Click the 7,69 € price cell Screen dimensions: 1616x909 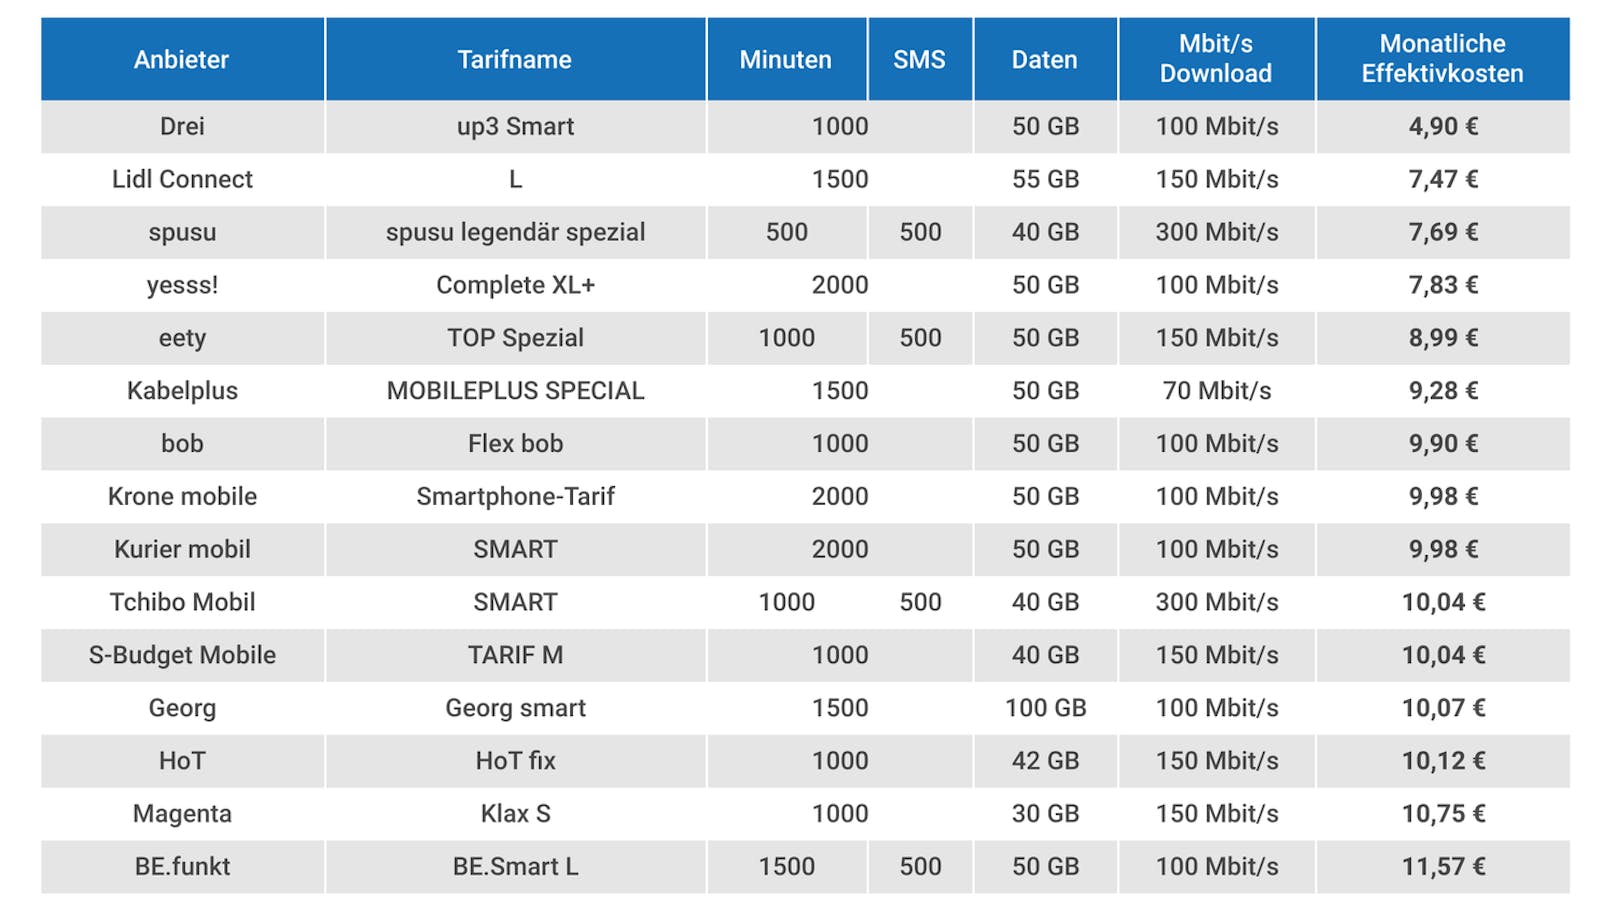click(x=1443, y=233)
